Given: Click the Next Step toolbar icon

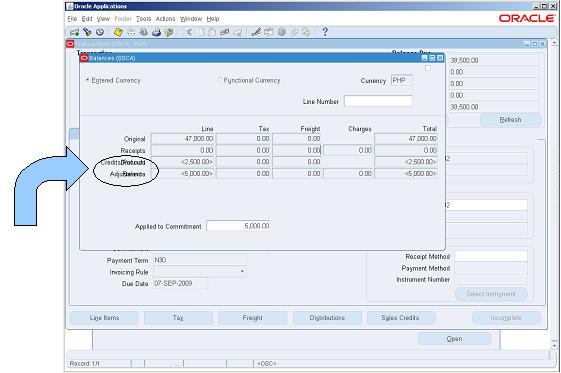Looking at the screenshot, I should point(131,32).
